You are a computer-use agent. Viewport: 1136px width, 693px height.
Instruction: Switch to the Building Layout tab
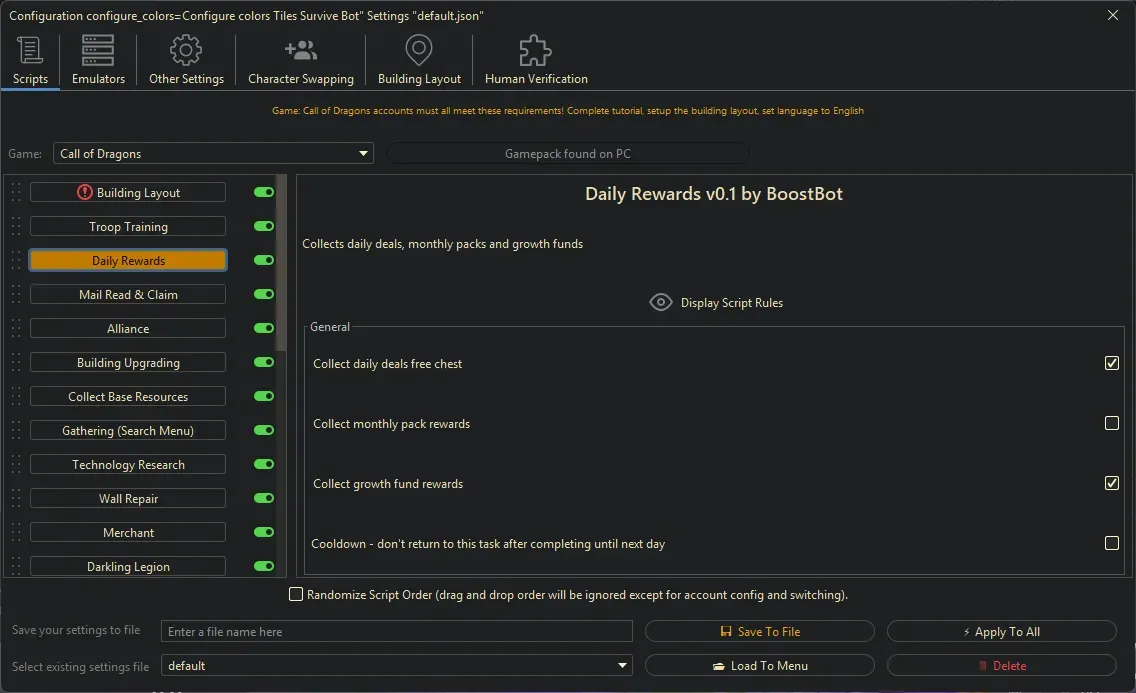[128, 191]
